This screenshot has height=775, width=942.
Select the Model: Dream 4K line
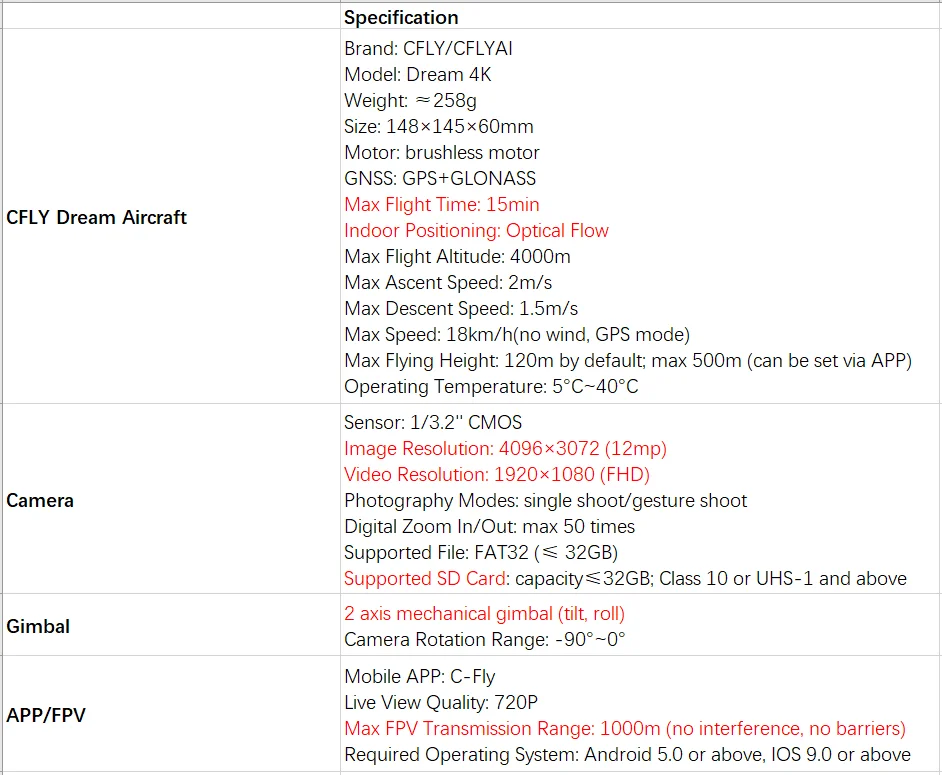(418, 74)
